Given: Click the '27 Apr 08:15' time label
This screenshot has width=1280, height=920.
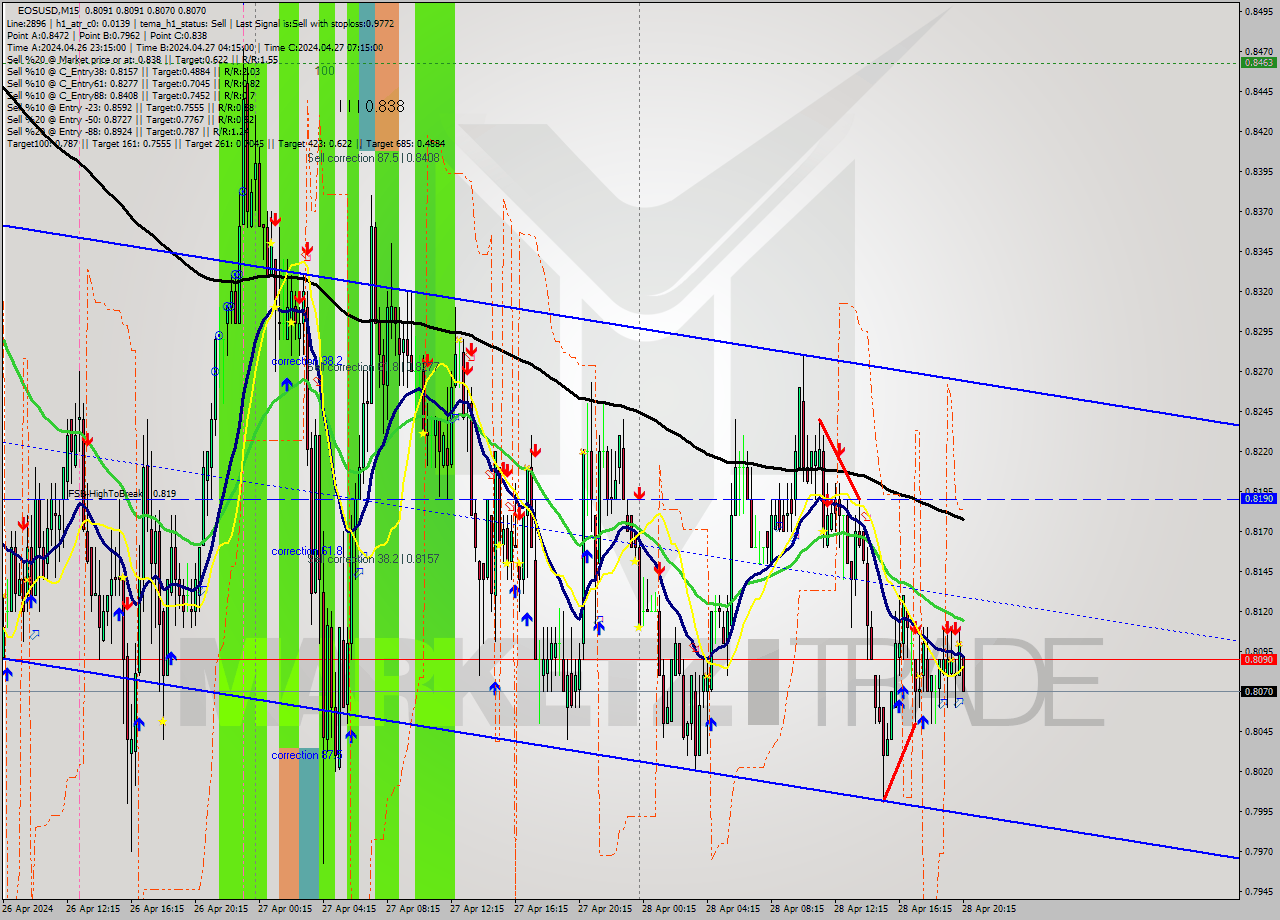Looking at the screenshot, I should tap(413, 909).
